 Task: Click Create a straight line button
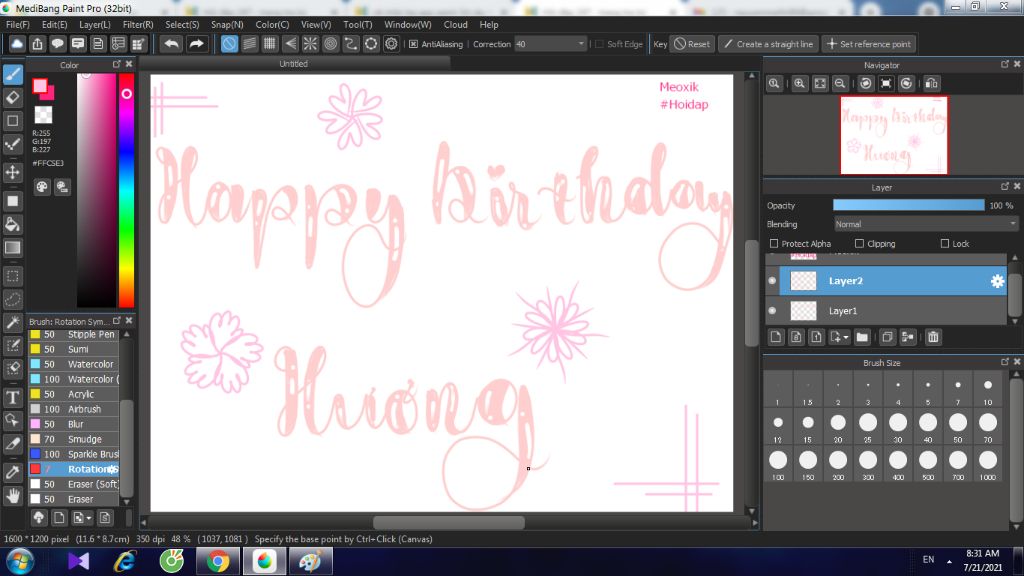(x=769, y=44)
